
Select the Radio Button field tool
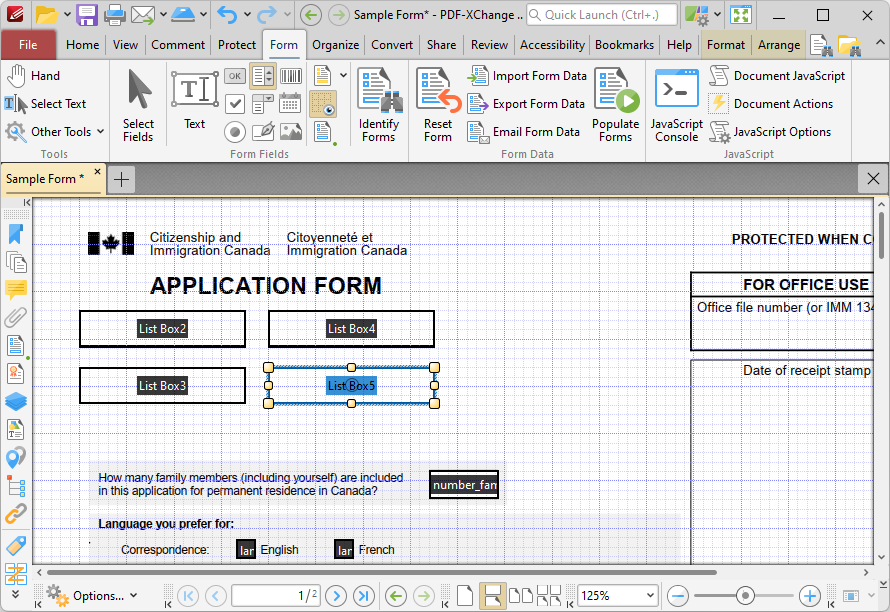235,132
